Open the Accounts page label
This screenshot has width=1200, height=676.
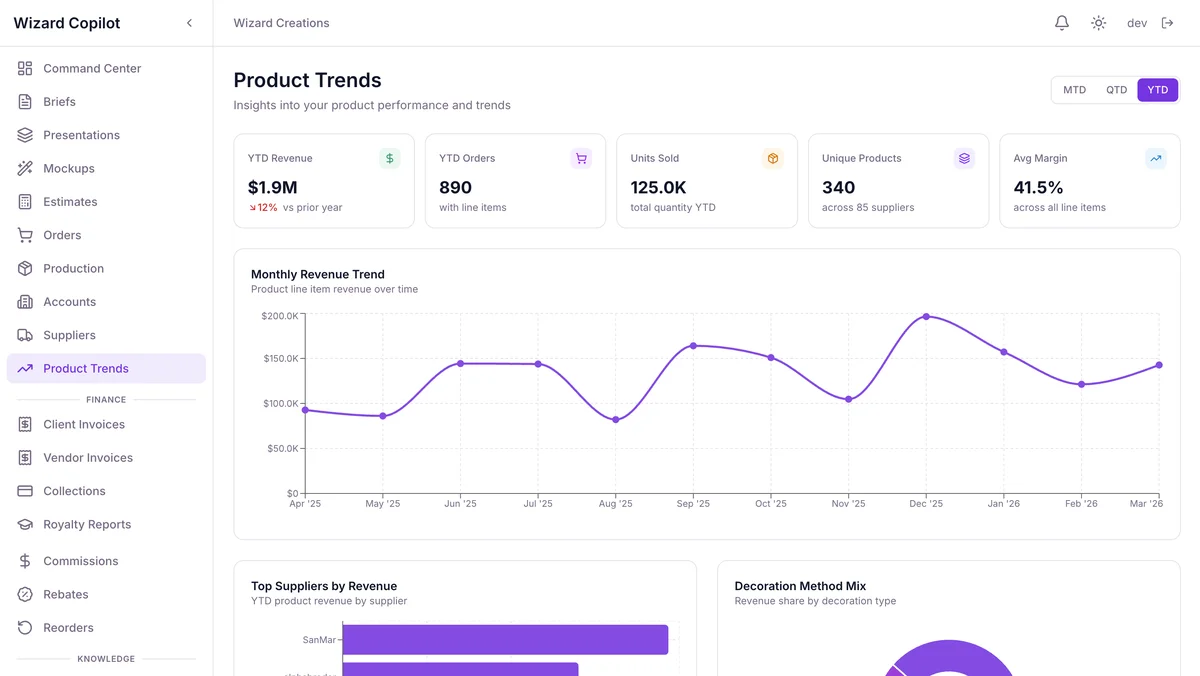(69, 302)
